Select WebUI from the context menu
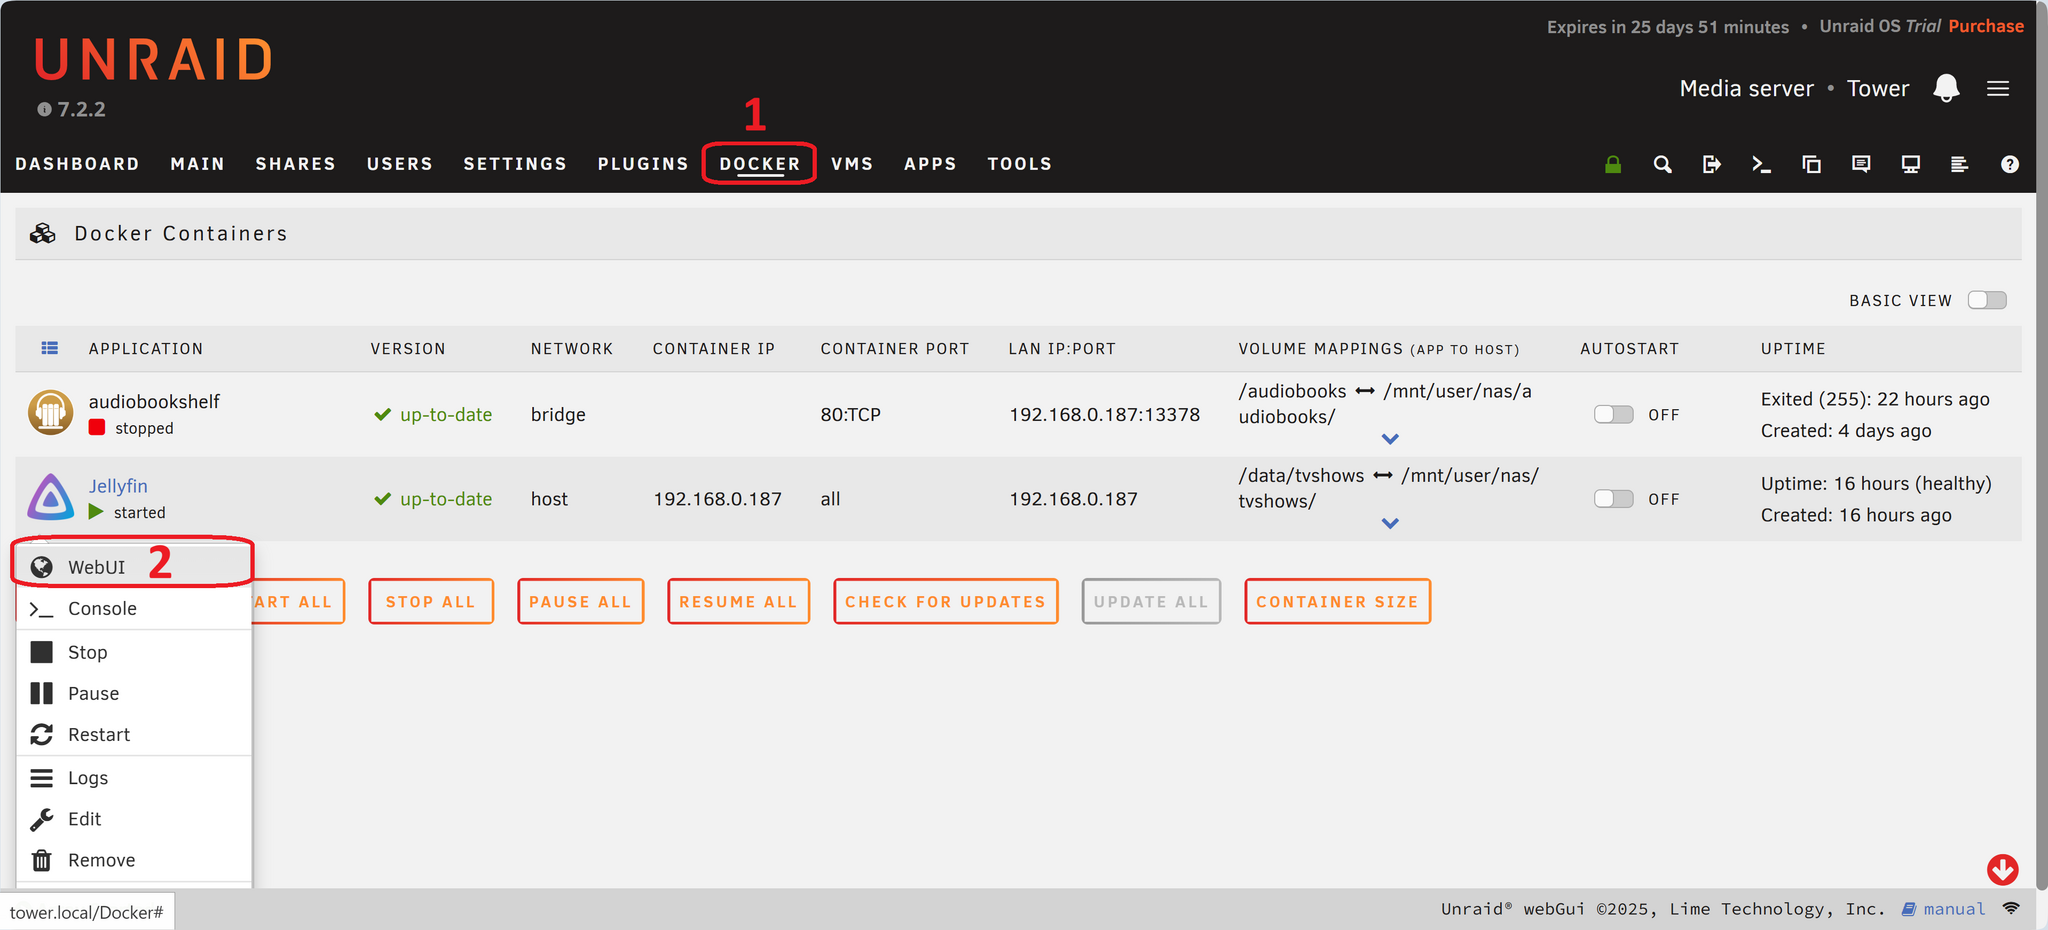Image resolution: width=2048 pixels, height=930 pixels. coord(133,567)
